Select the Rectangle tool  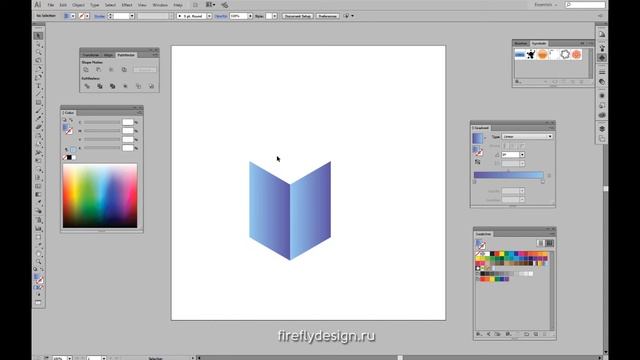[38, 102]
